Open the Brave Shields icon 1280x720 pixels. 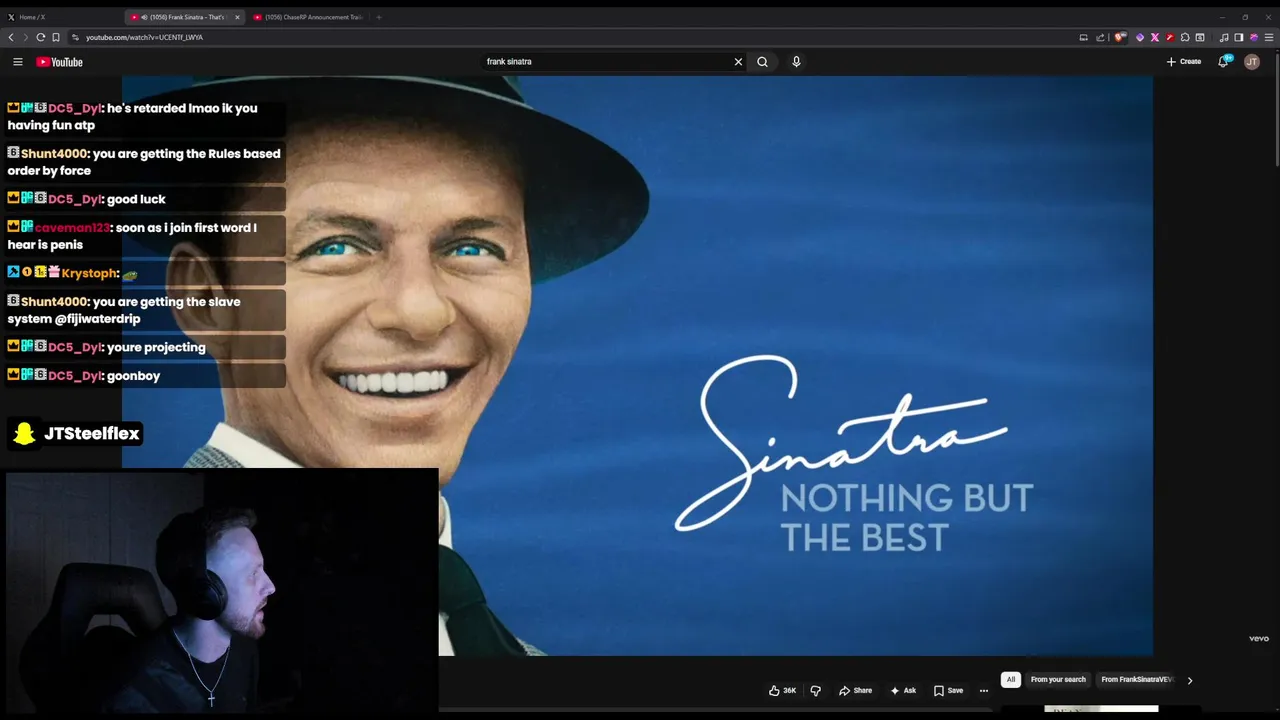pyautogui.click(x=1121, y=37)
